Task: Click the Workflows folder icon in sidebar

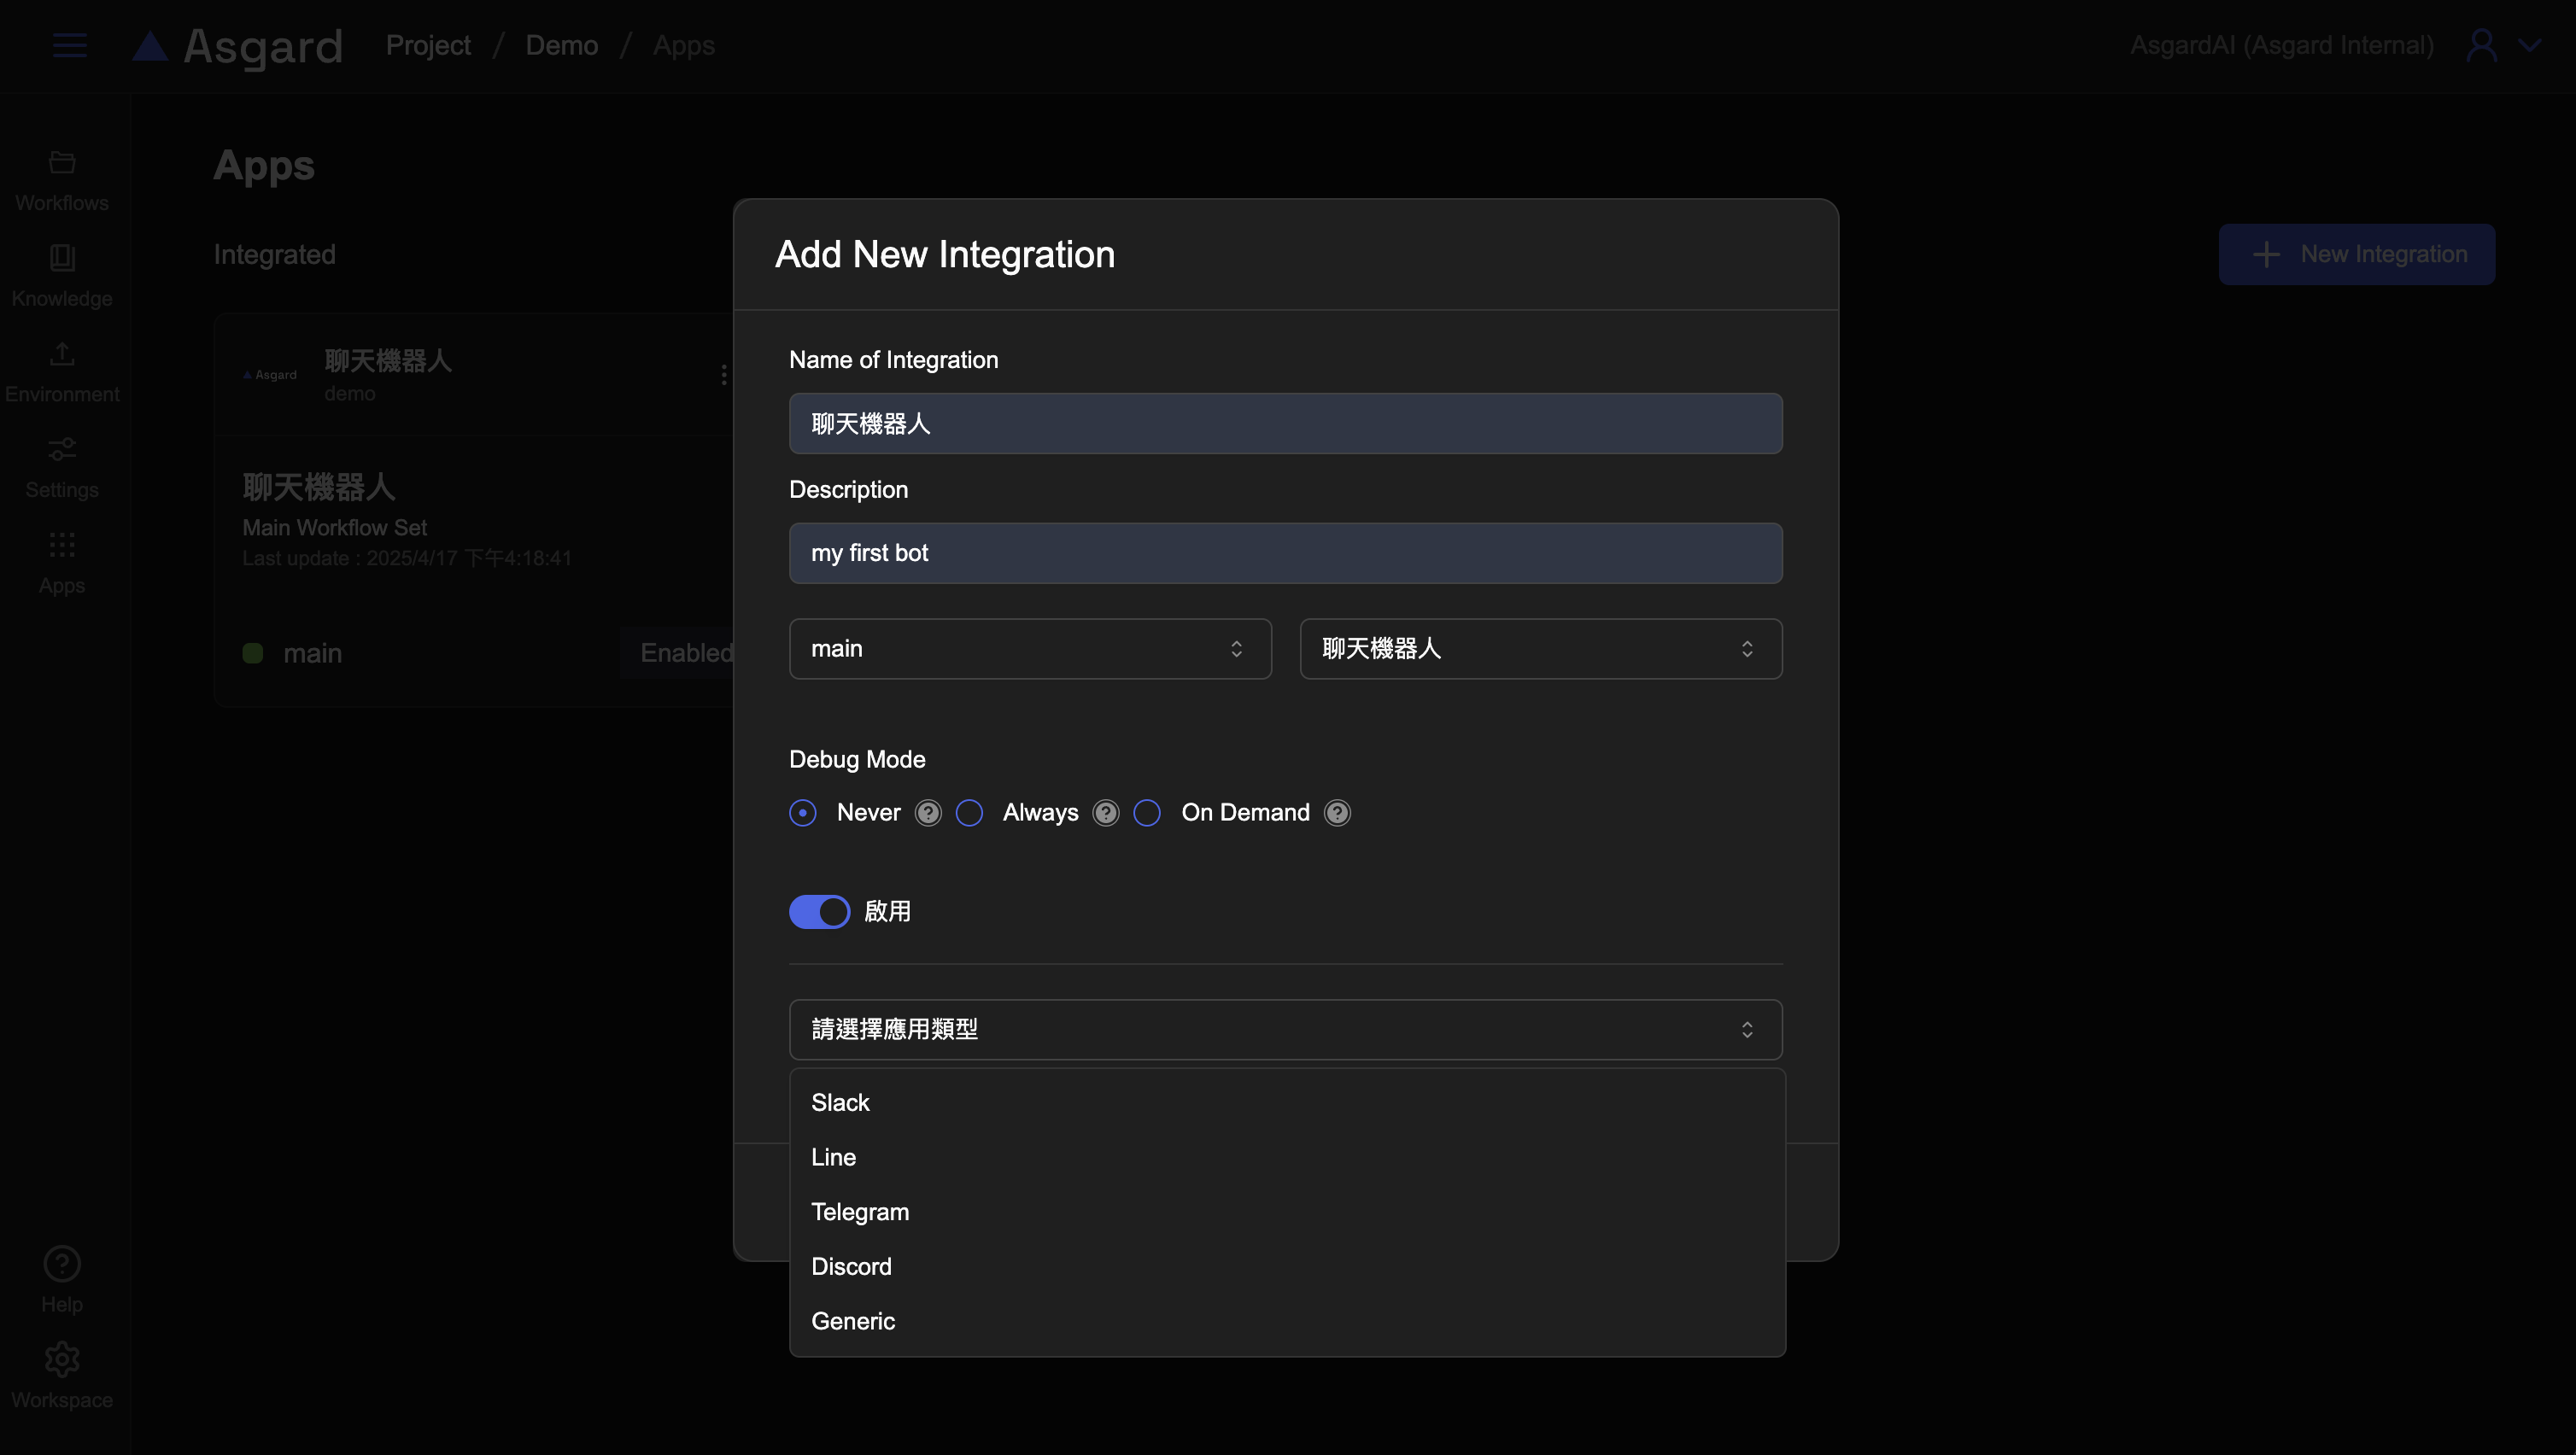Action: click(62, 162)
